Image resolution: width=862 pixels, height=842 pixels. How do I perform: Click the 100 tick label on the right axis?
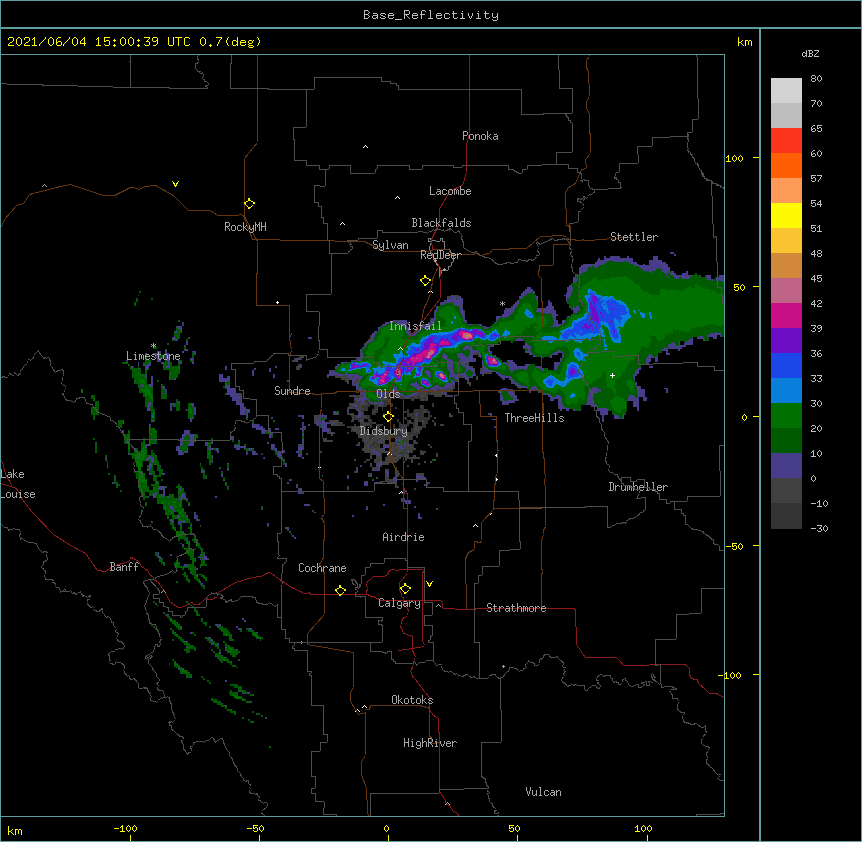point(734,158)
